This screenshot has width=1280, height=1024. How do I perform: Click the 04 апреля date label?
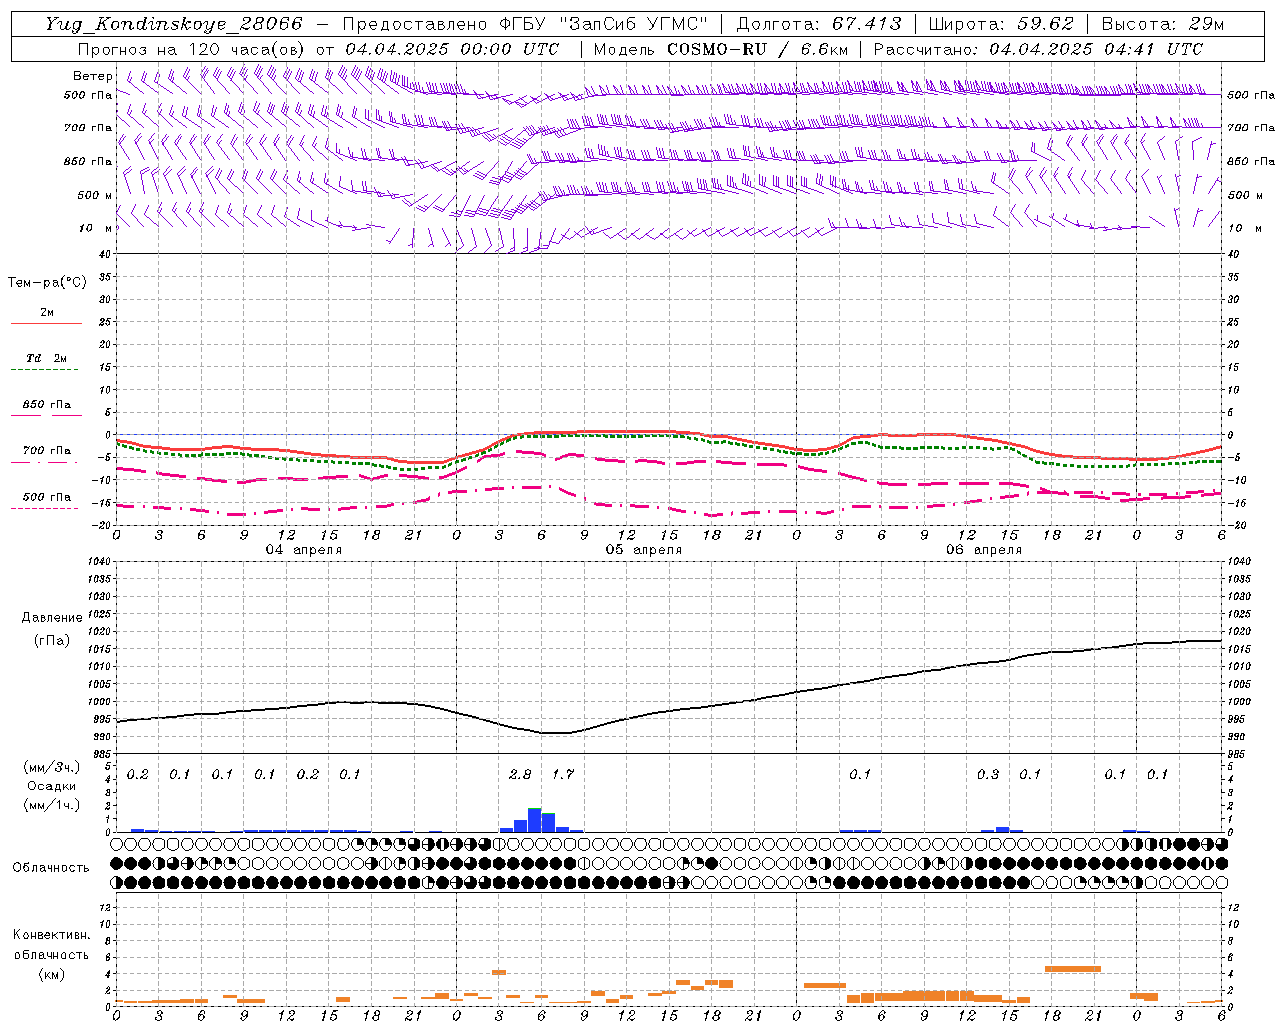point(304,549)
